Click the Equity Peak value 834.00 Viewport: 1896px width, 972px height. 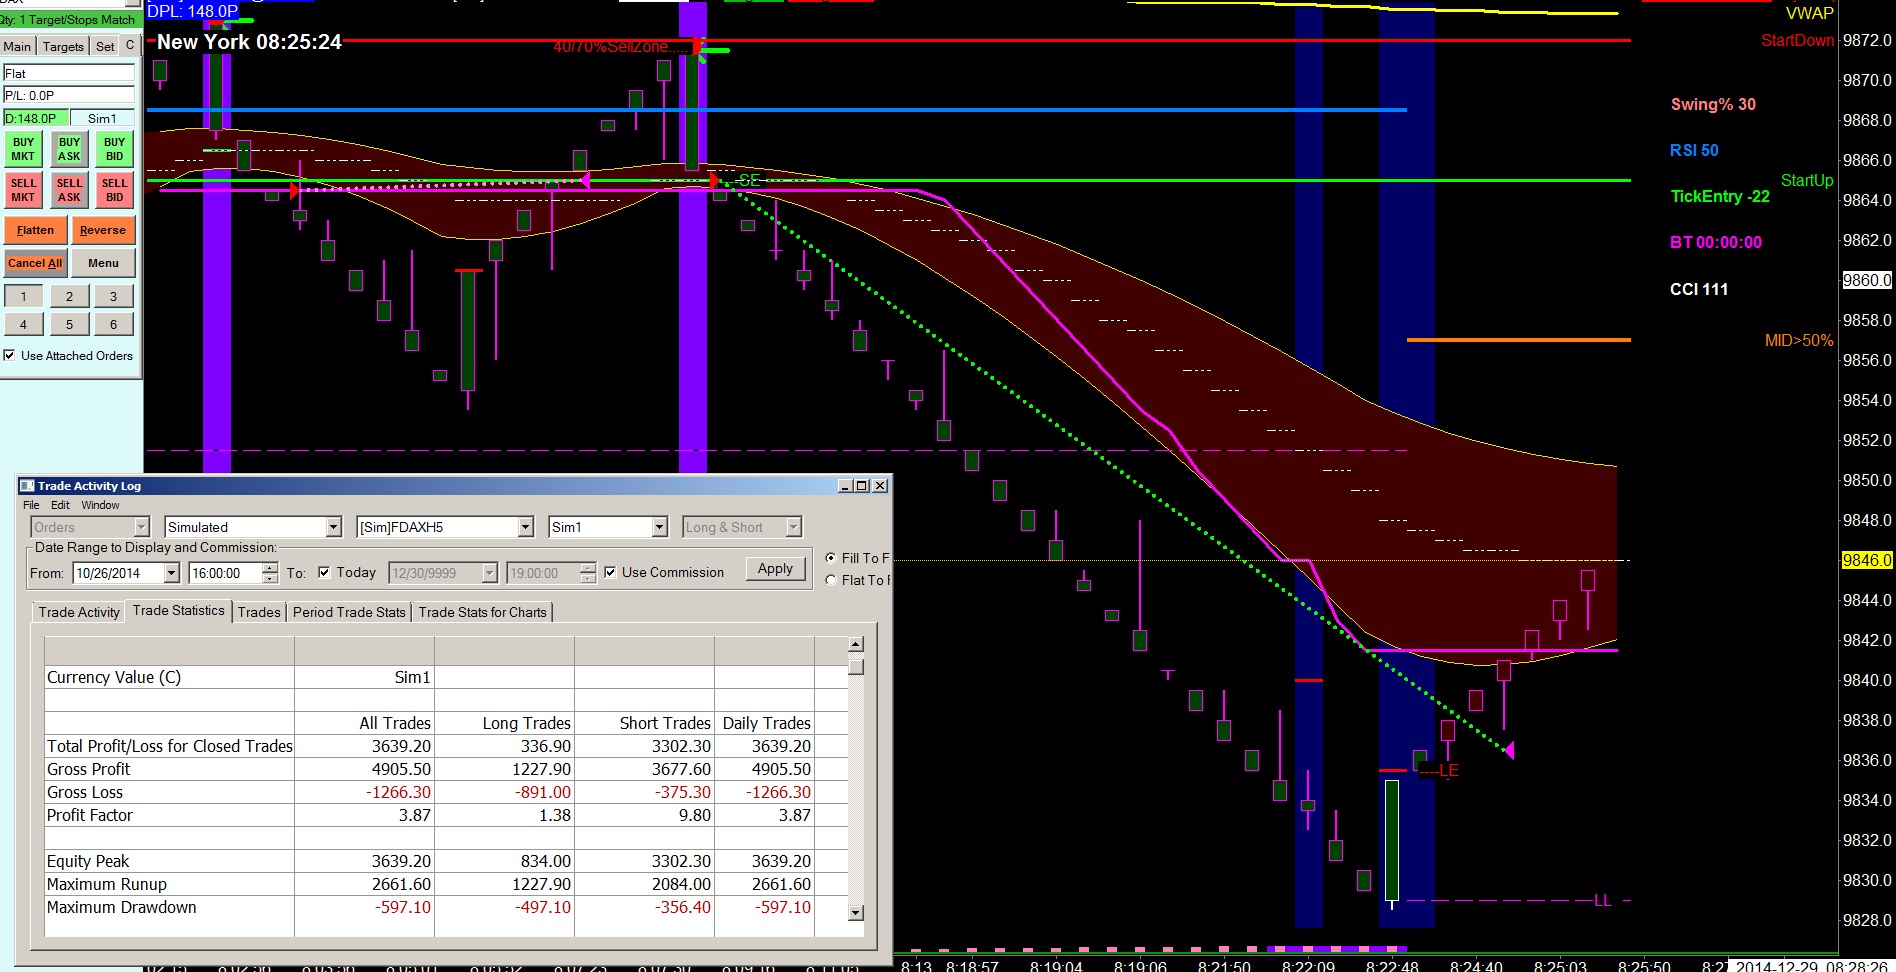click(x=545, y=861)
